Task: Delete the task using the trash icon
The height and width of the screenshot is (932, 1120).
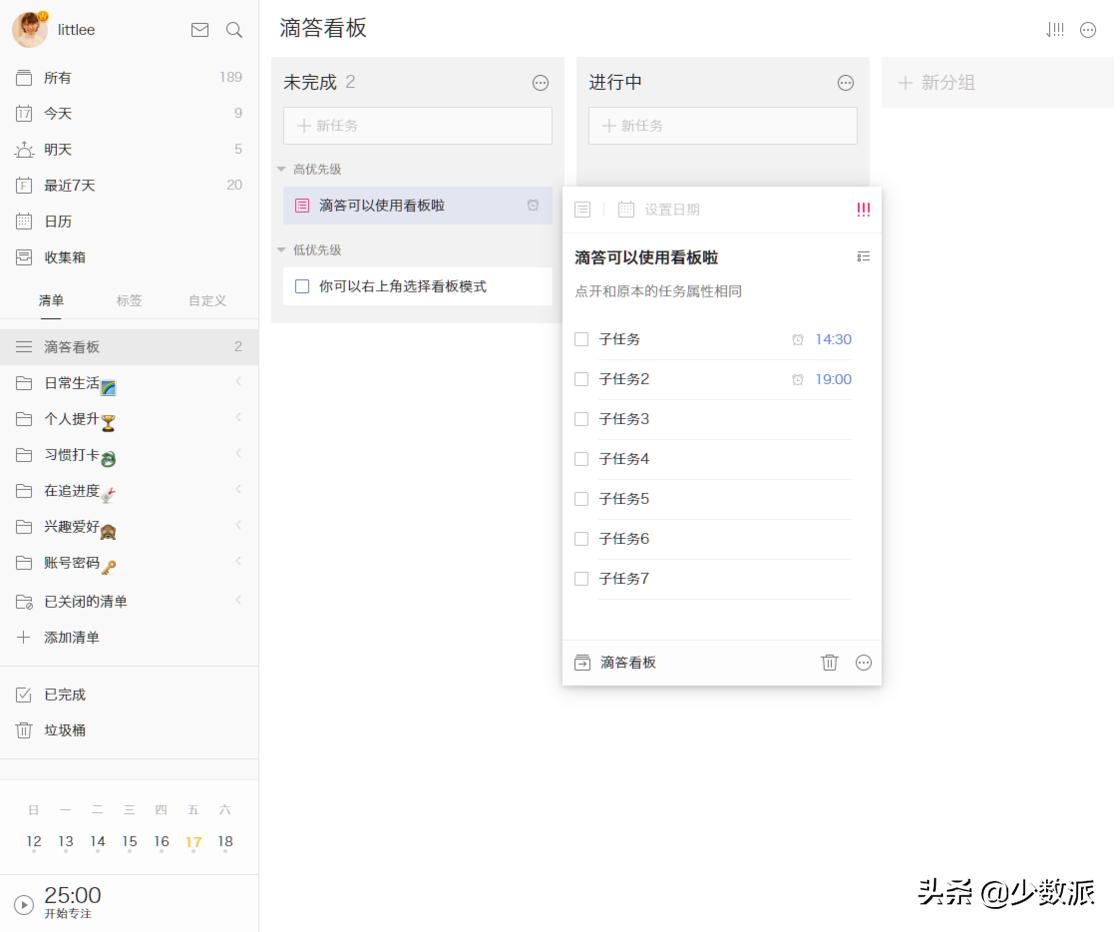Action: pos(829,662)
